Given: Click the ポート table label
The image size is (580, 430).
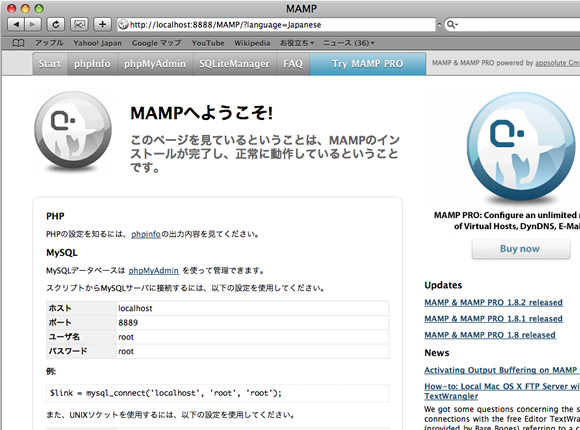Looking at the screenshot, I should pyautogui.click(x=60, y=323).
